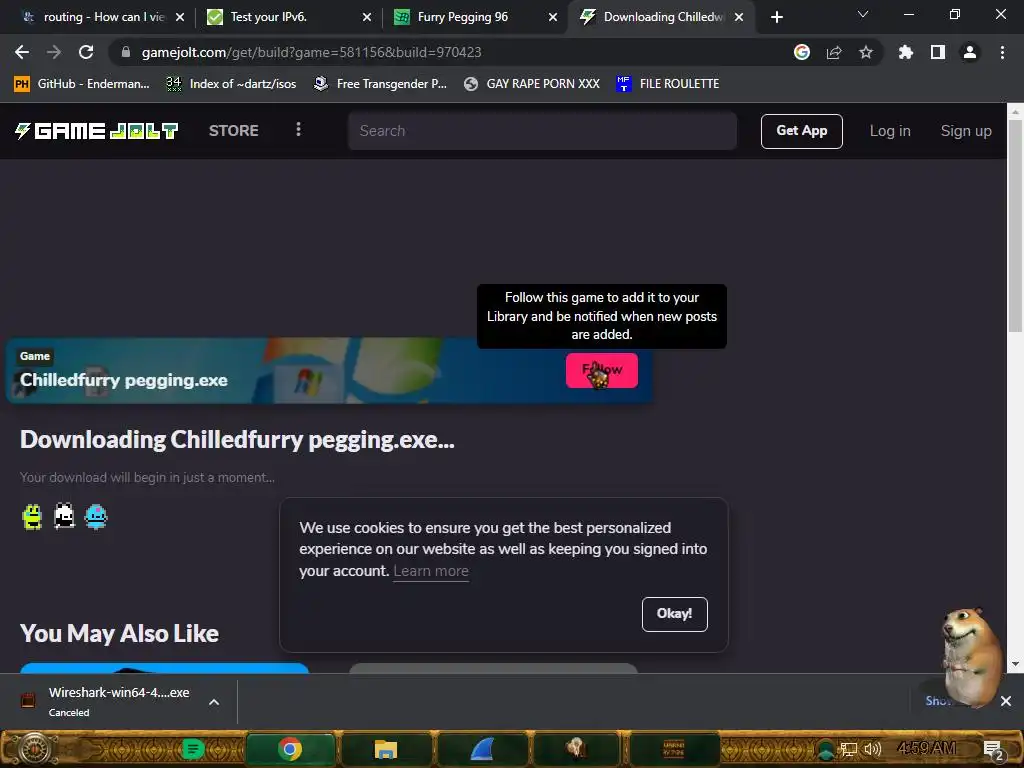Screen dimensions: 1024x768
Task: Follow the Chilledfurry game
Action: [x=601, y=370]
